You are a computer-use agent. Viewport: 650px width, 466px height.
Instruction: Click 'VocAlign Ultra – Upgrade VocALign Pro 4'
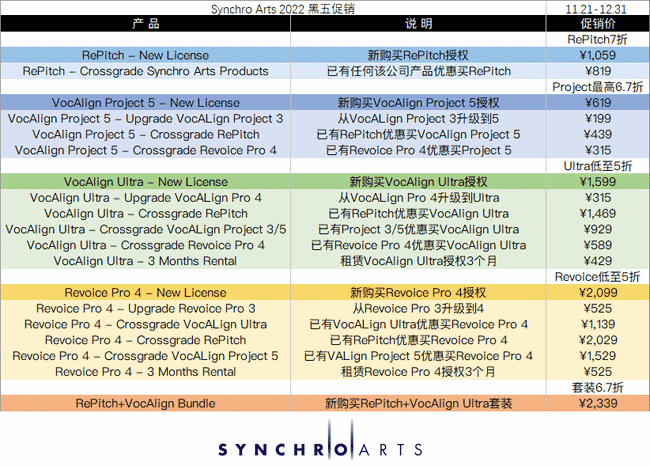click(146, 198)
